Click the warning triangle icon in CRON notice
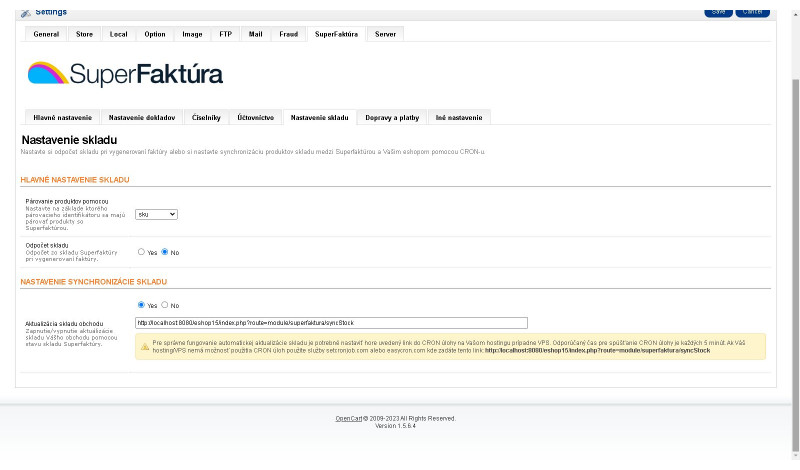Screen dimensions: 800x470 point(145,347)
